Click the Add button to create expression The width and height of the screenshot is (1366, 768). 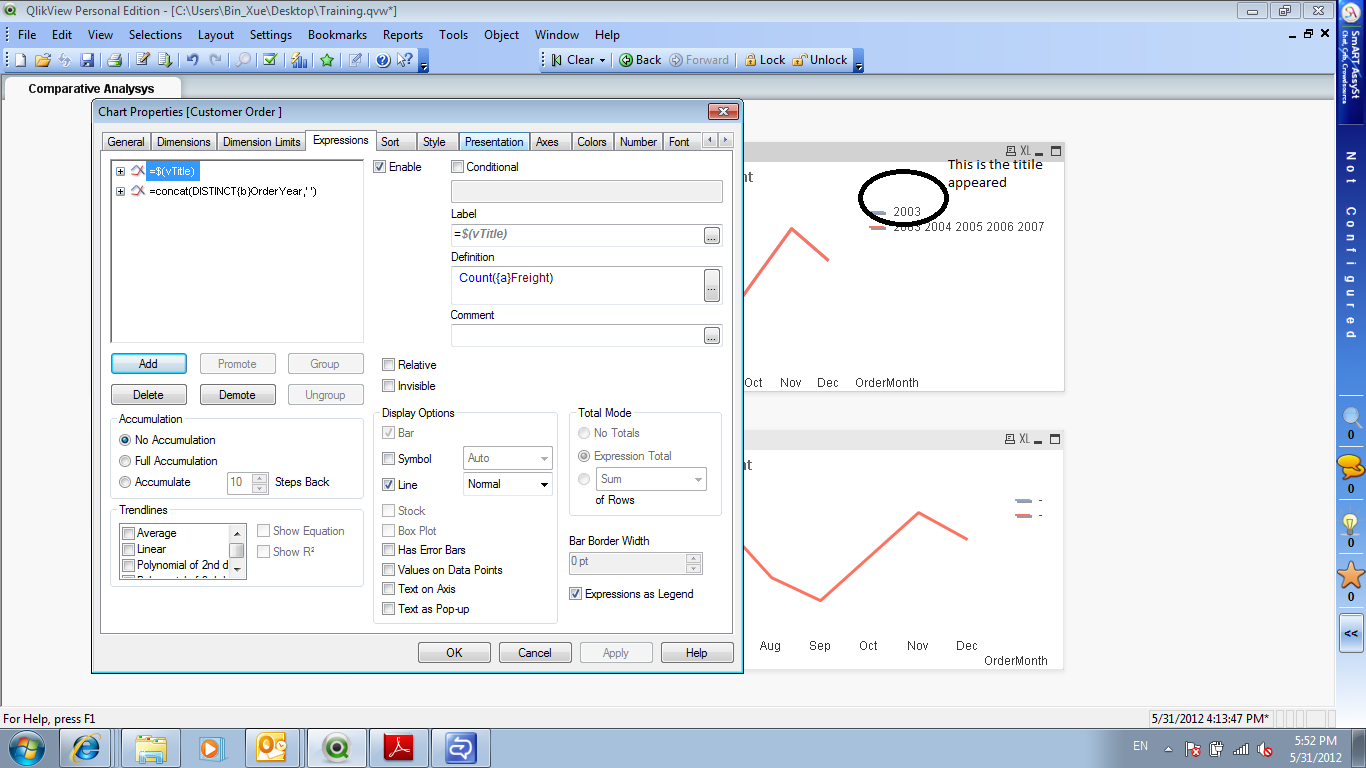coord(148,363)
